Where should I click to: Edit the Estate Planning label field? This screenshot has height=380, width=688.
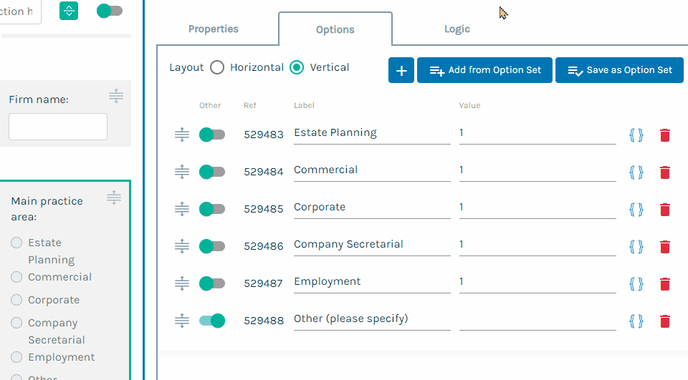[x=372, y=133]
